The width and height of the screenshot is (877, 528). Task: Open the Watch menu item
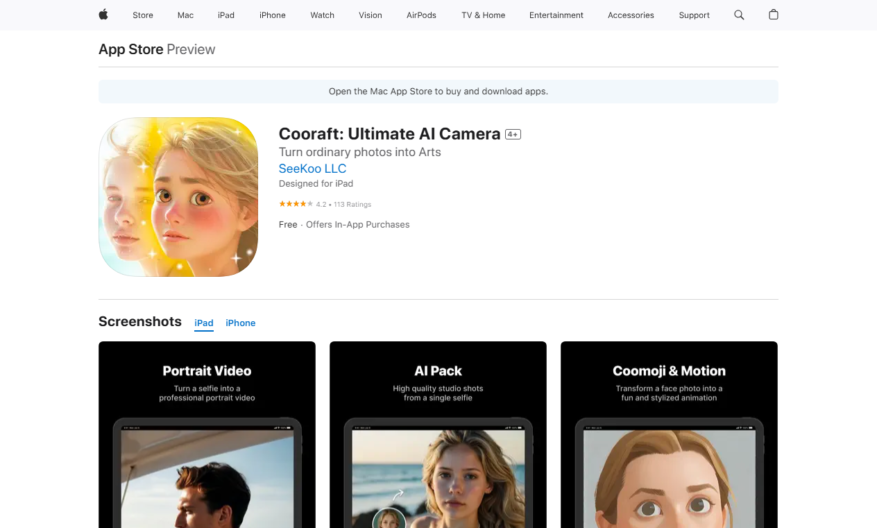tap(322, 15)
